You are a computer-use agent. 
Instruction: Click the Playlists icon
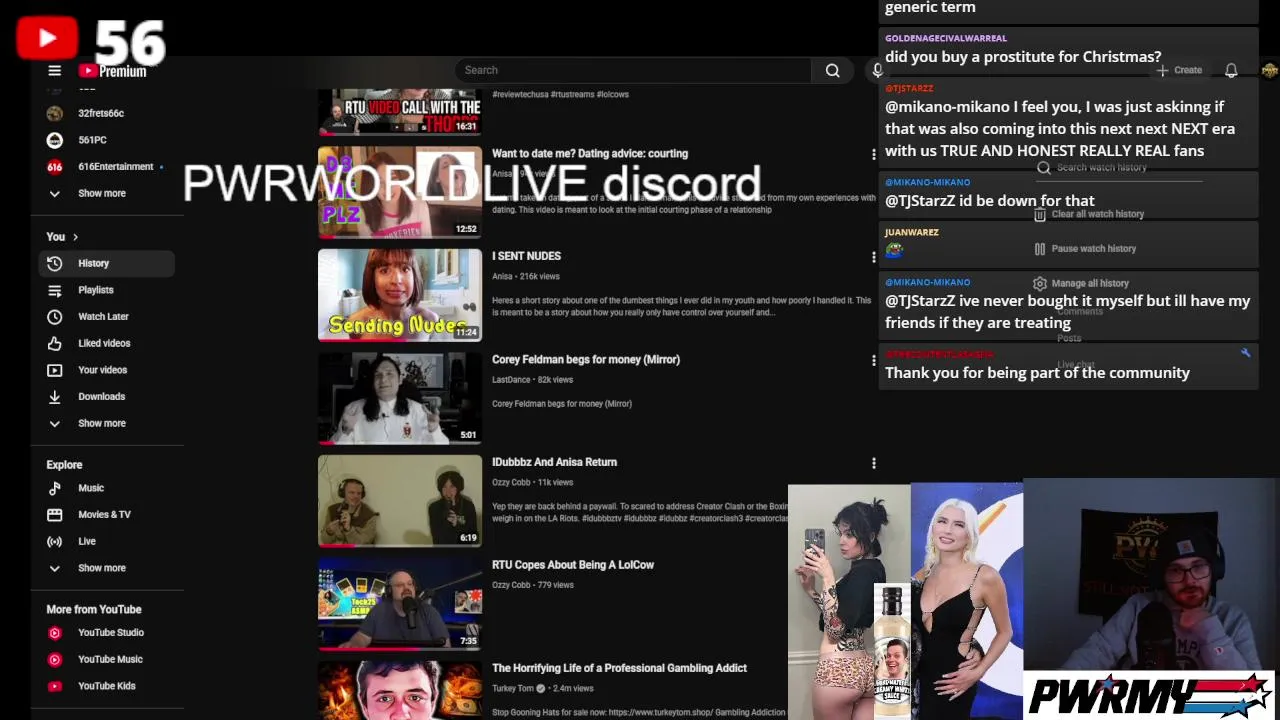tap(55, 290)
